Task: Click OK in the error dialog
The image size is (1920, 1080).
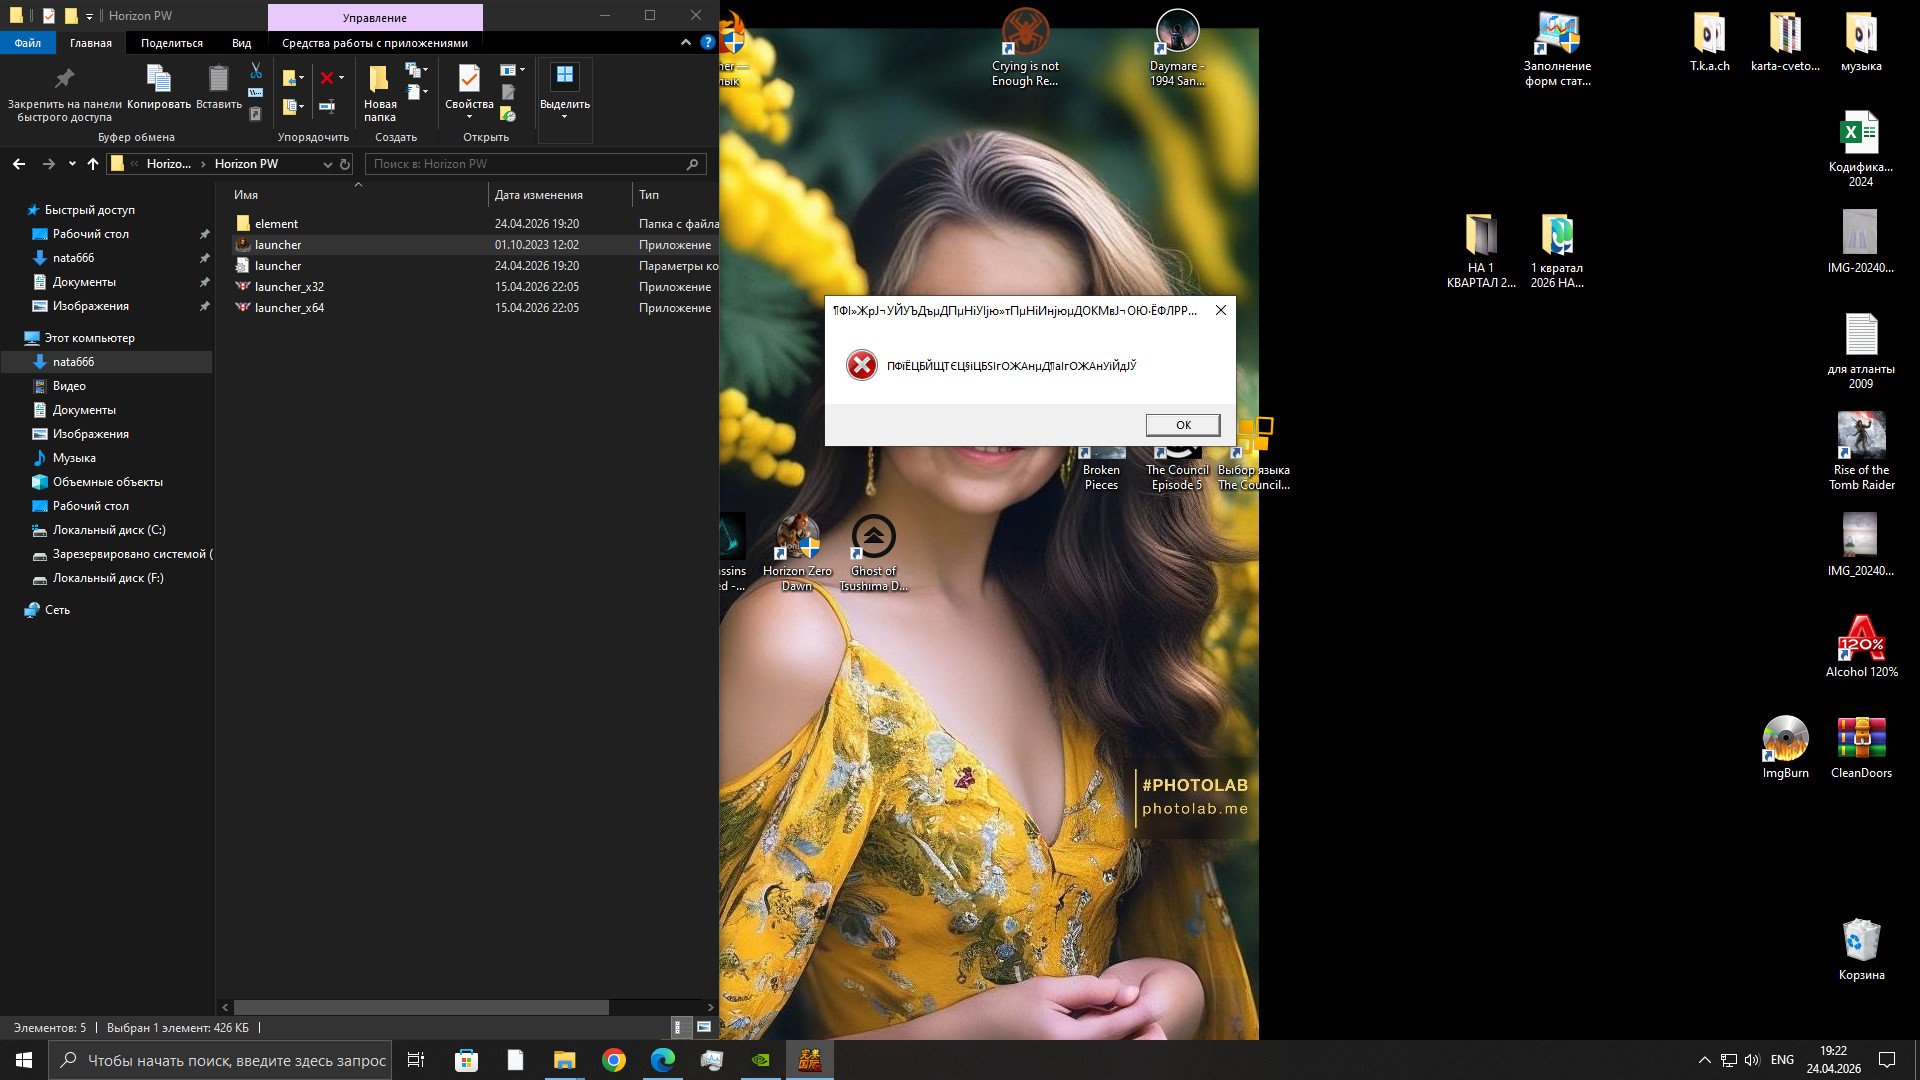Action: coord(1183,425)
